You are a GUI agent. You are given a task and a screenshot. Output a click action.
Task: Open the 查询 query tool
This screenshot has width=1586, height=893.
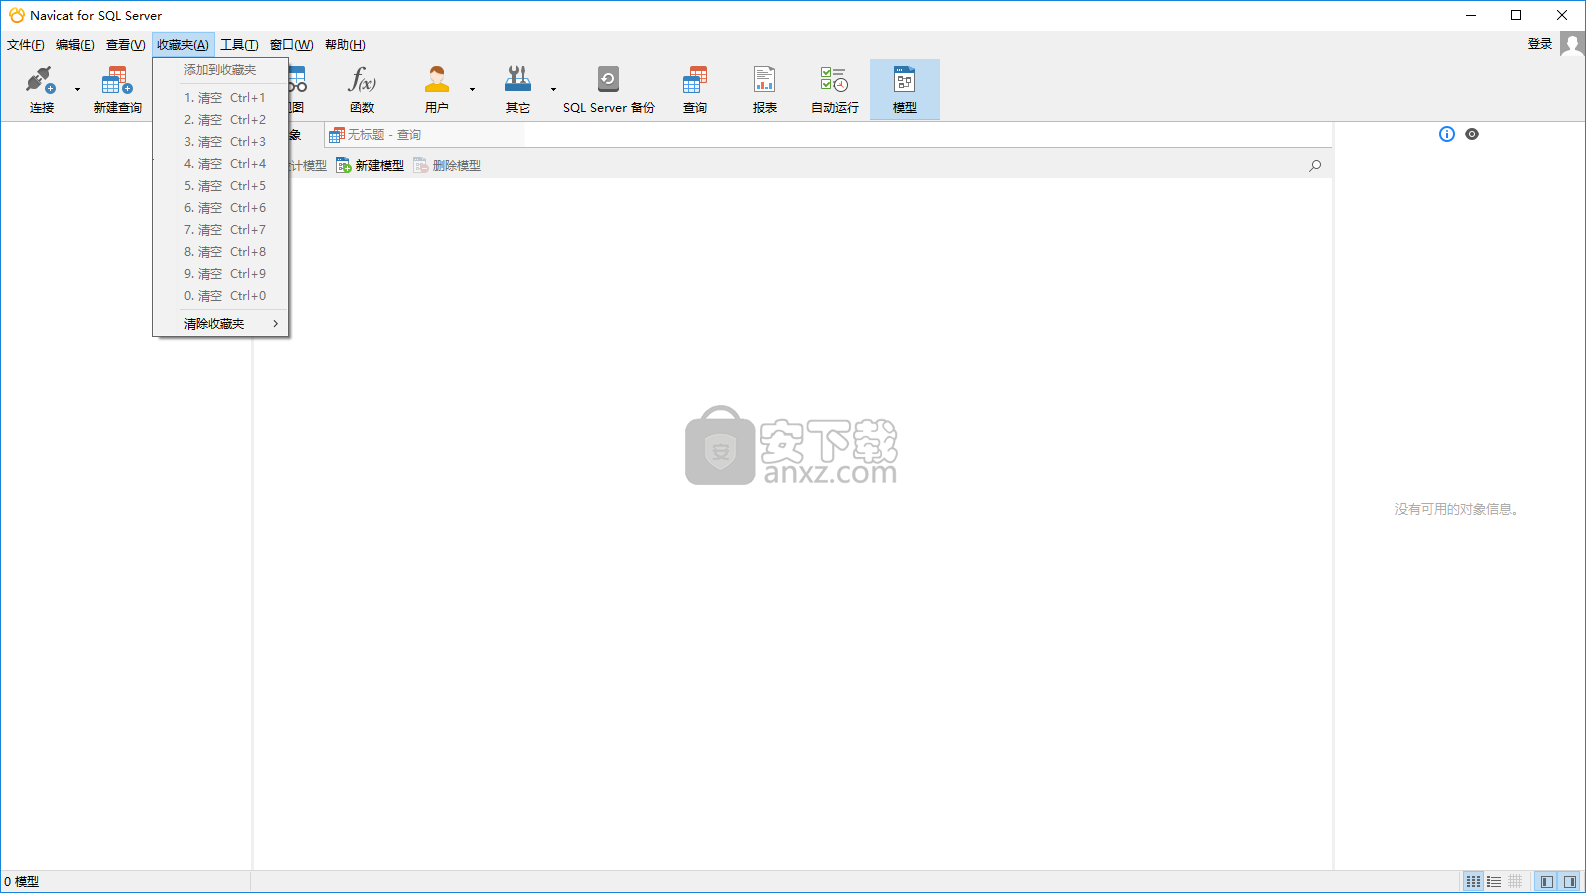(695, 89)
